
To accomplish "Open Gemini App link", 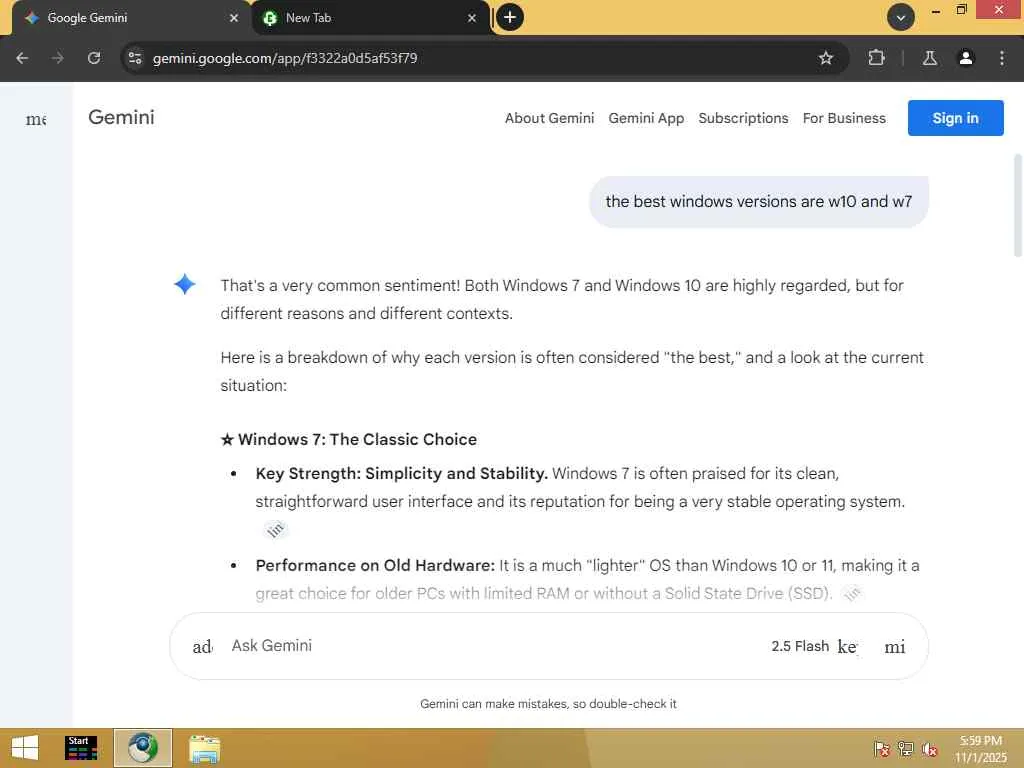I will [x=646, y=118].
